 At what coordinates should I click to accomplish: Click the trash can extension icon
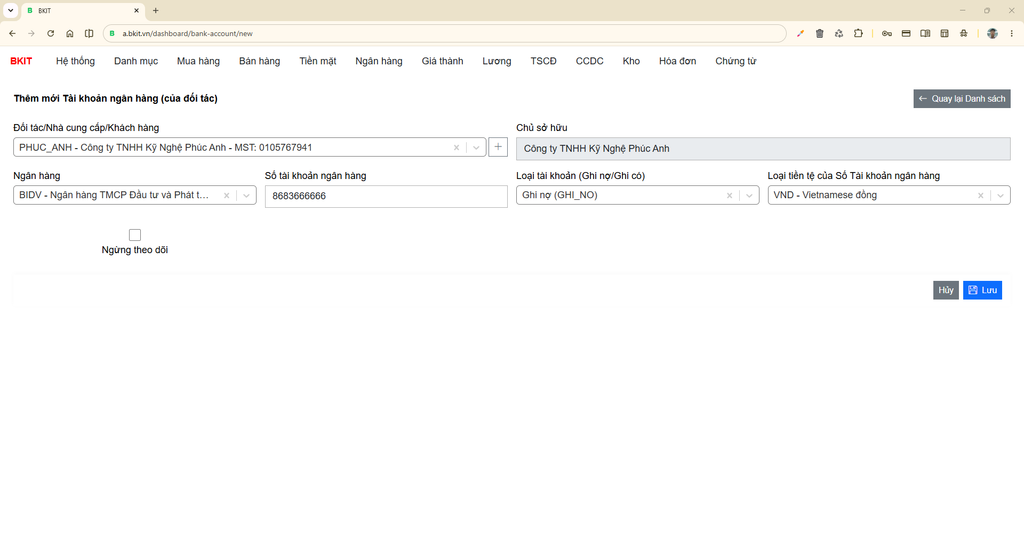(x=820, y=33)
